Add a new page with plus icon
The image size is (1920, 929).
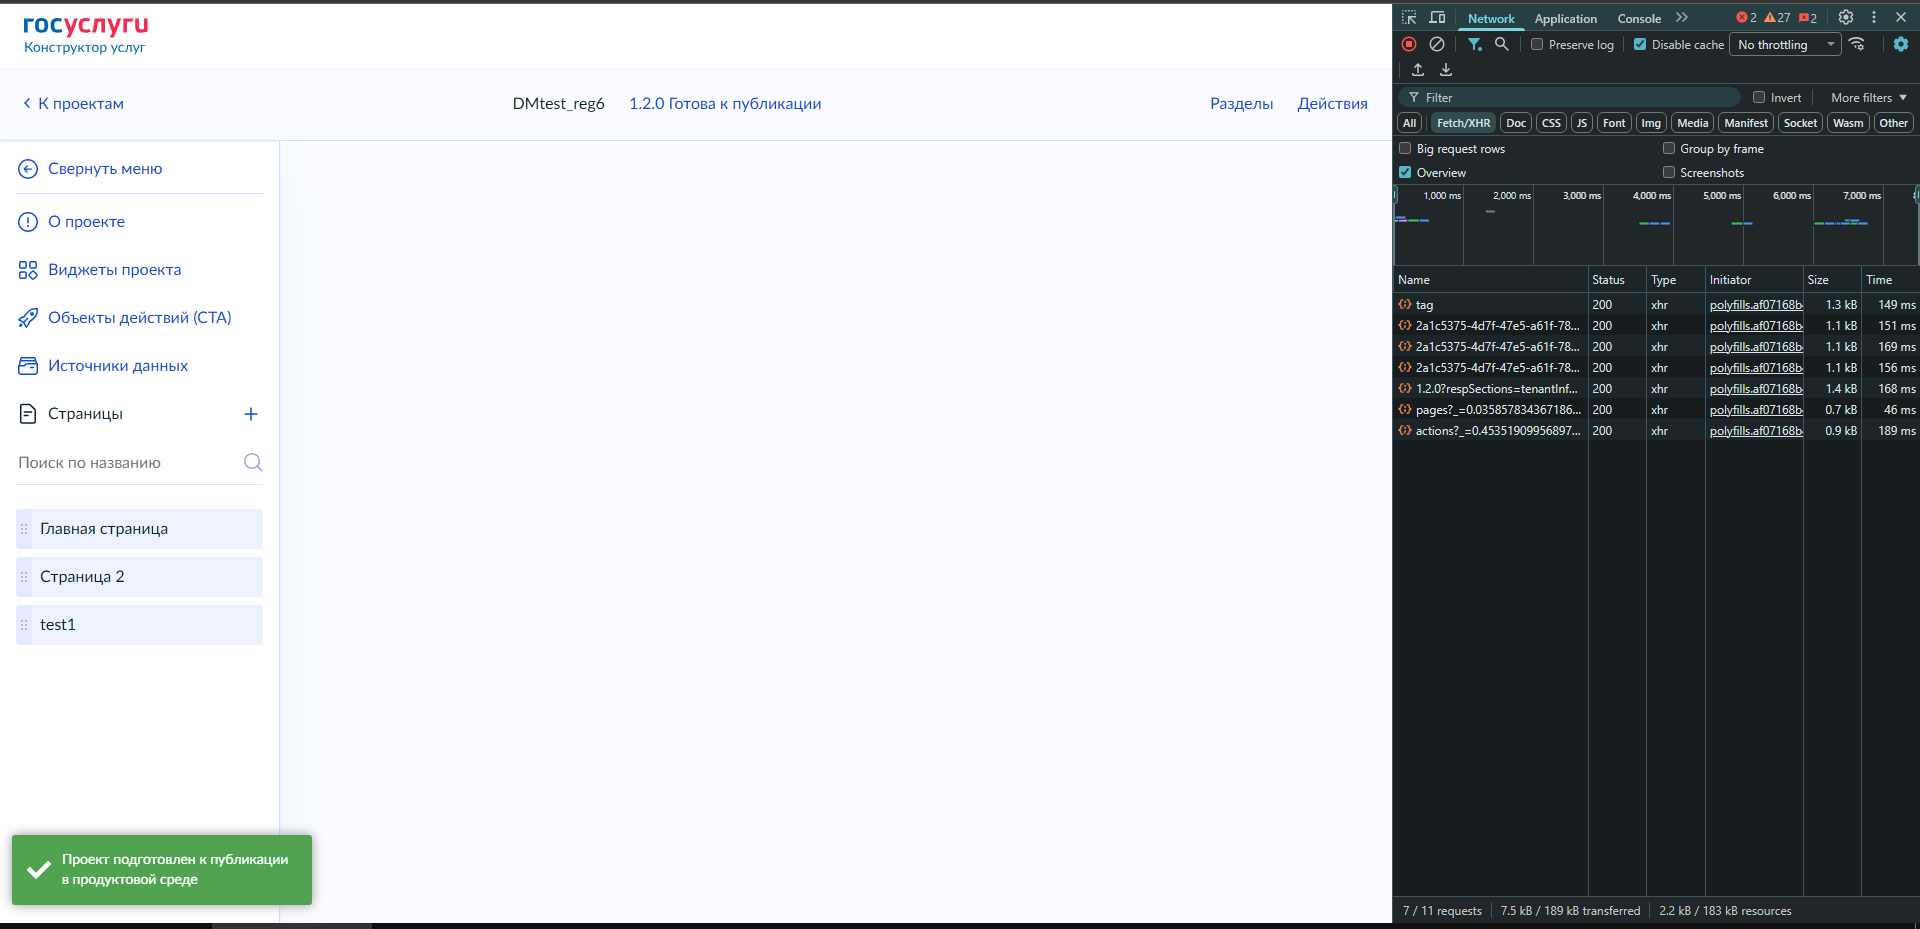tap(251, 414)
